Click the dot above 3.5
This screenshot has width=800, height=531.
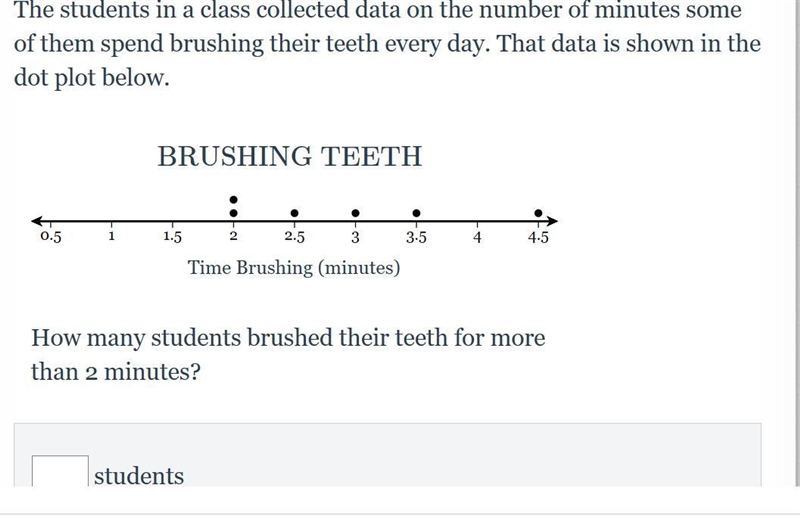416,213
